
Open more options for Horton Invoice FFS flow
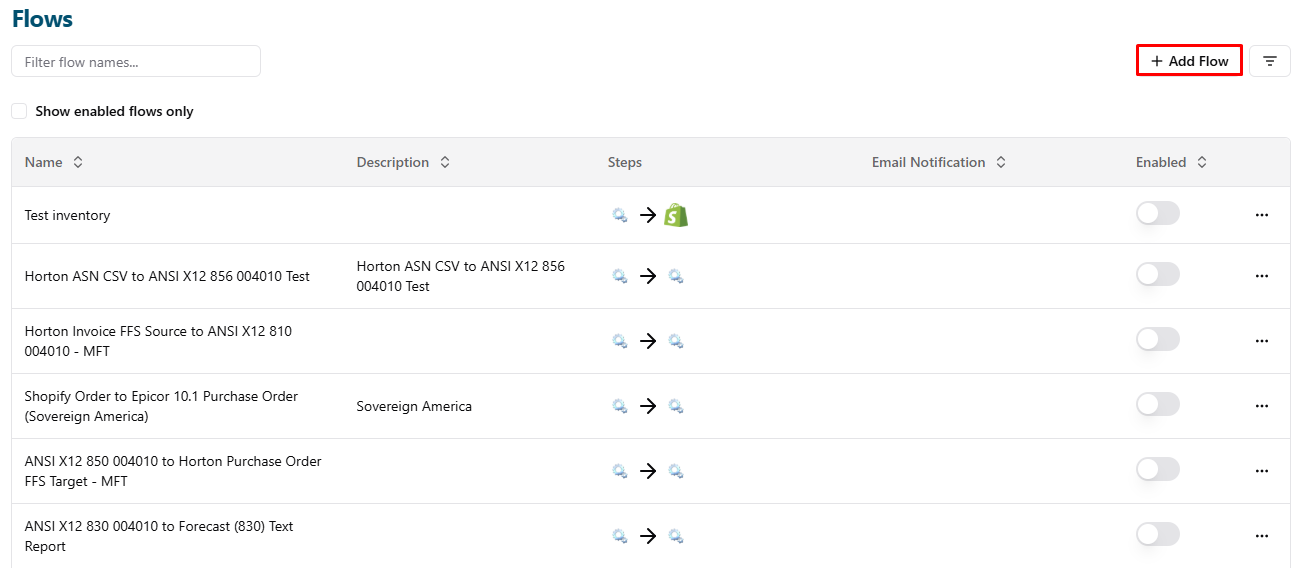1262,341
